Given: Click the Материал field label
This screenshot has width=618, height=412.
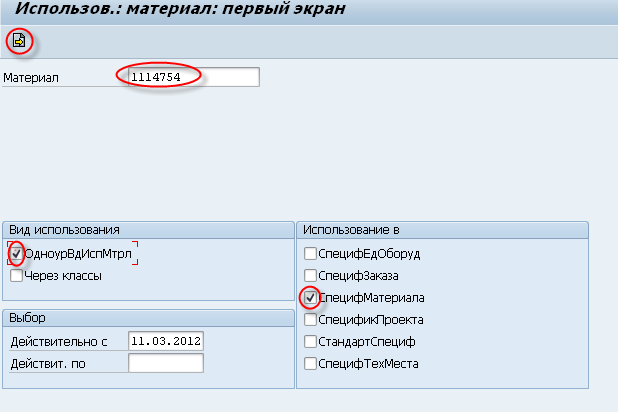Looking at the screenshot, I should tap(31, 78).
